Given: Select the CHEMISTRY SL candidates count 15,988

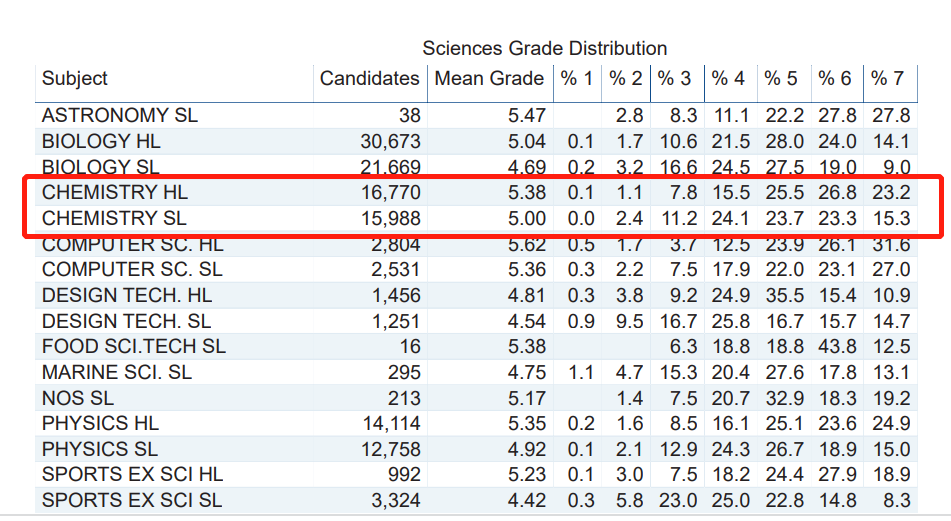Looking at the screenshot, I should pos(390,218).
